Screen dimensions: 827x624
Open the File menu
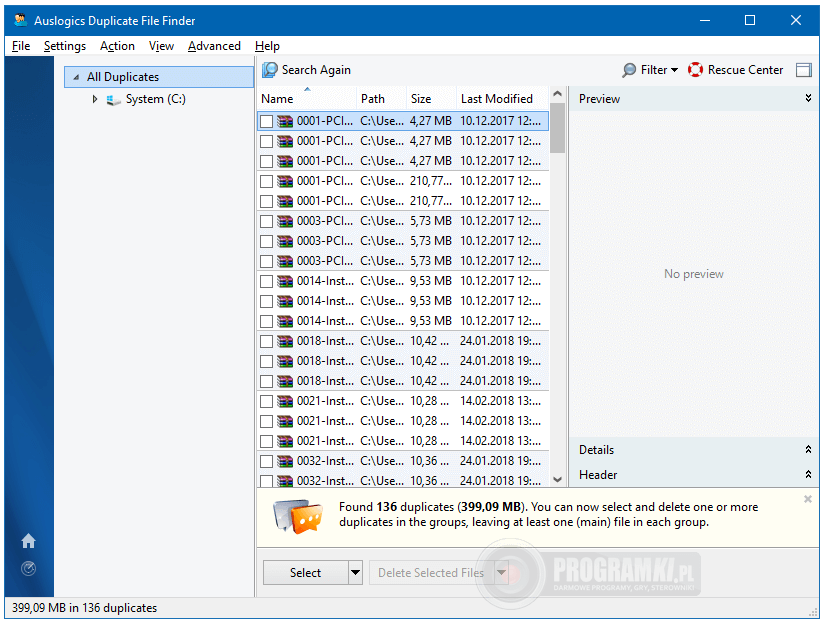pyautogui.click(x=21, y=46)
